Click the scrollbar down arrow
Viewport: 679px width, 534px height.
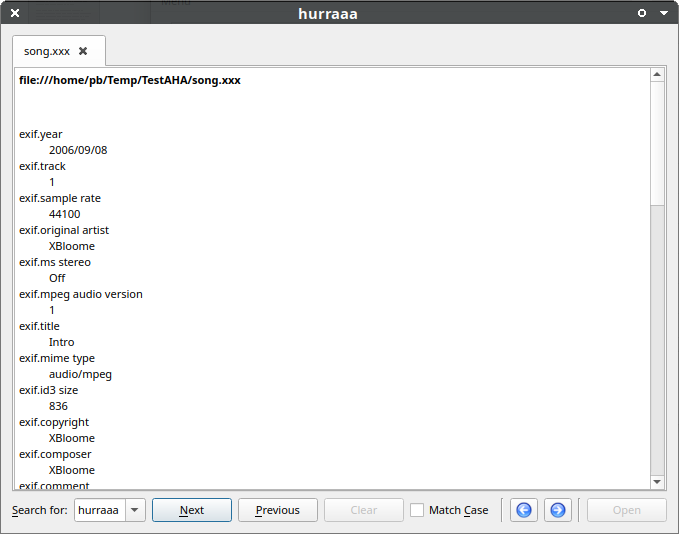pos(657,482)
